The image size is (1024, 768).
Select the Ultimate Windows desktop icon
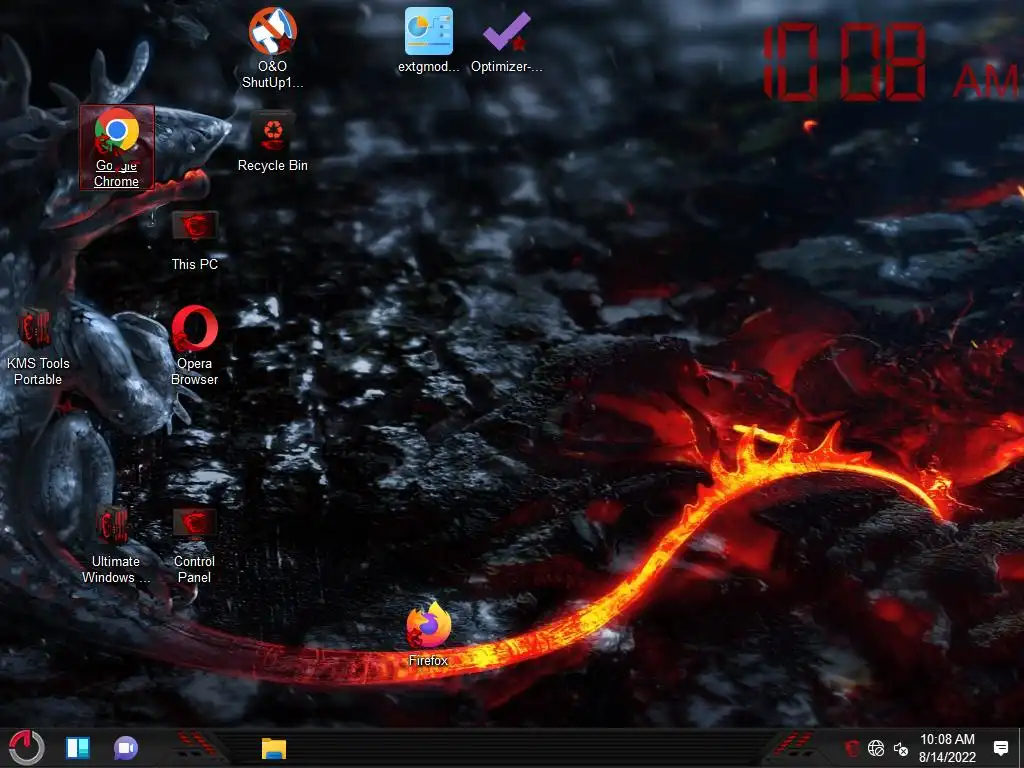(116, 545)
